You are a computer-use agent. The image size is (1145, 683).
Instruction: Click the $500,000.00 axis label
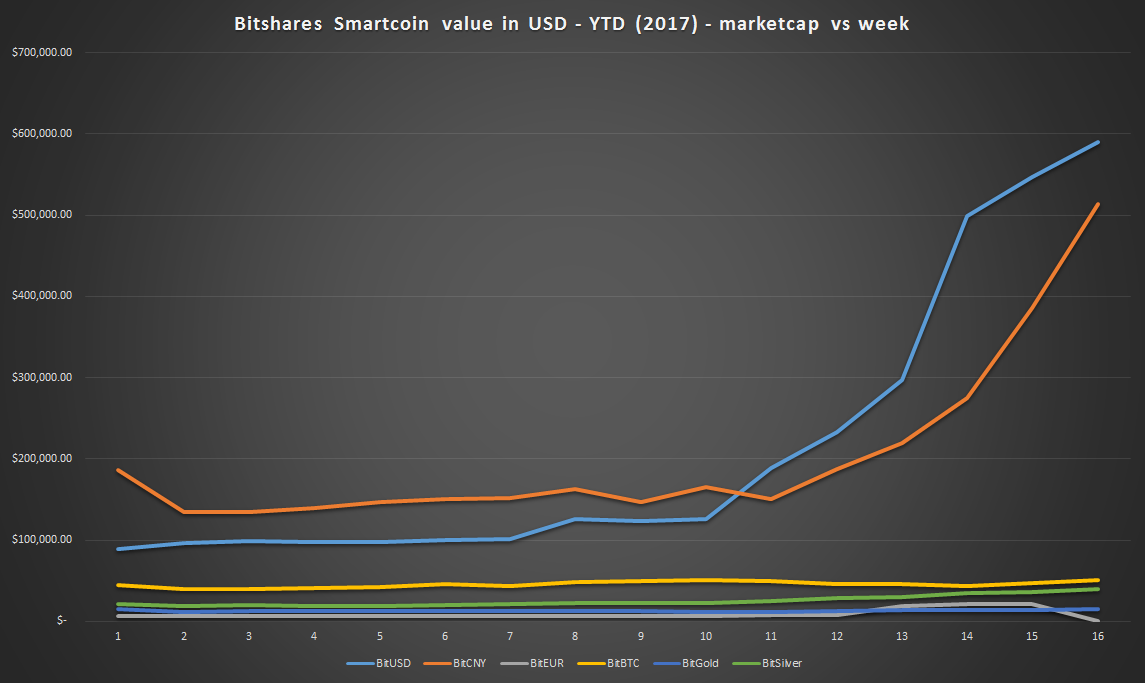point(42,215)
